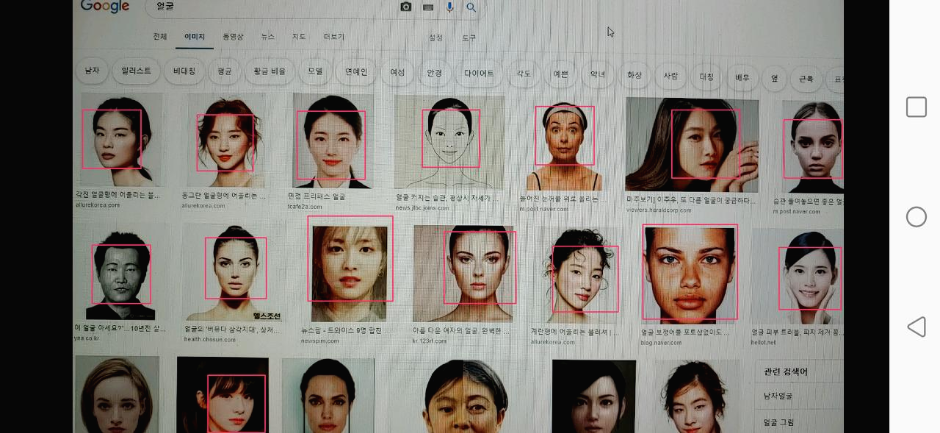Open the 면접 프리패스 얼굴 thumbnail
940x433 pixels.
pos(333,142)
